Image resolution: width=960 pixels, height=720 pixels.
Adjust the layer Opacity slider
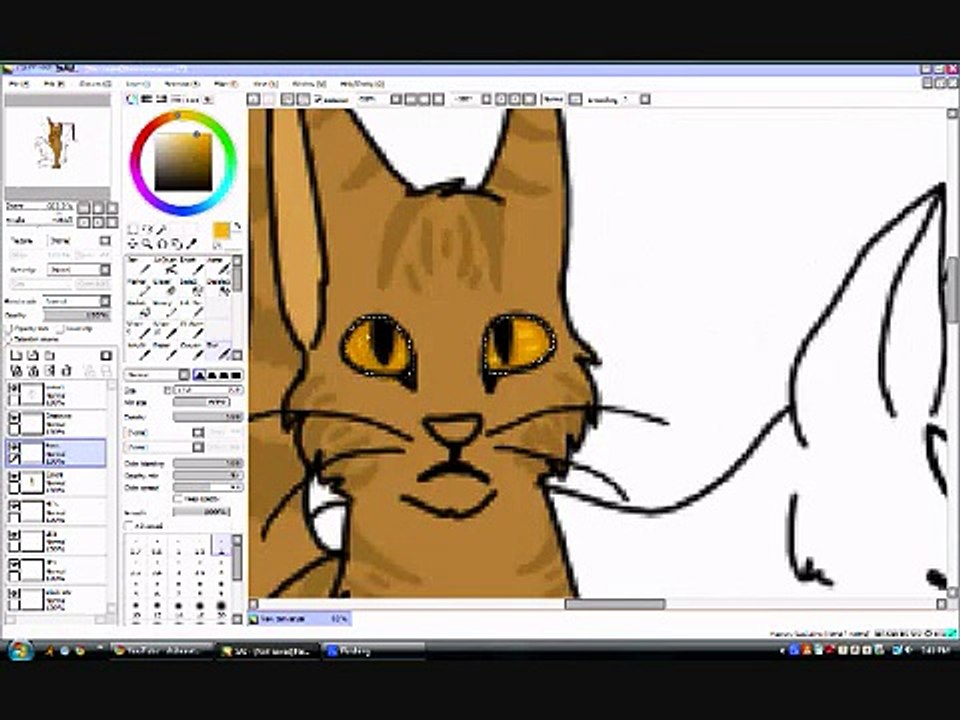tap(77, 316)
